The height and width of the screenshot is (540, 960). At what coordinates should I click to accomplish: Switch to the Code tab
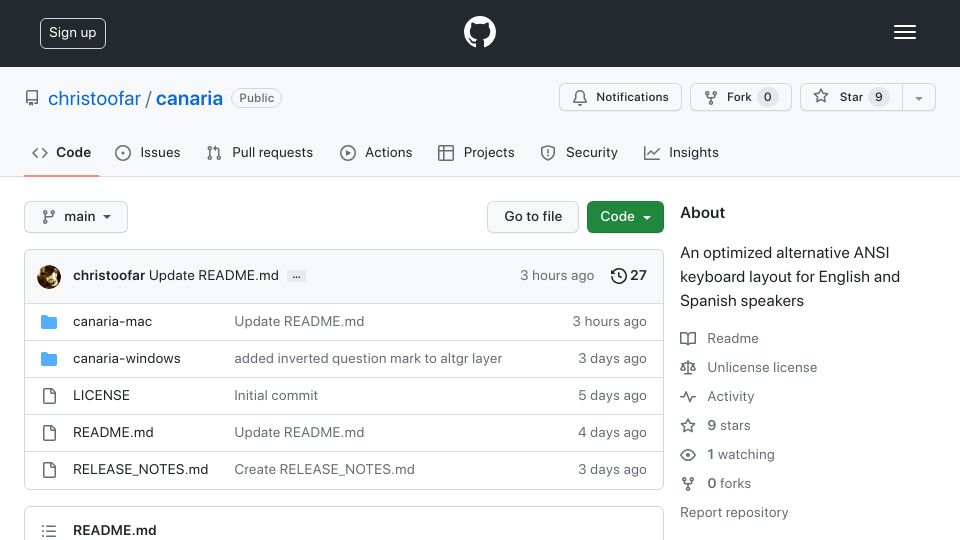[61, 152]
